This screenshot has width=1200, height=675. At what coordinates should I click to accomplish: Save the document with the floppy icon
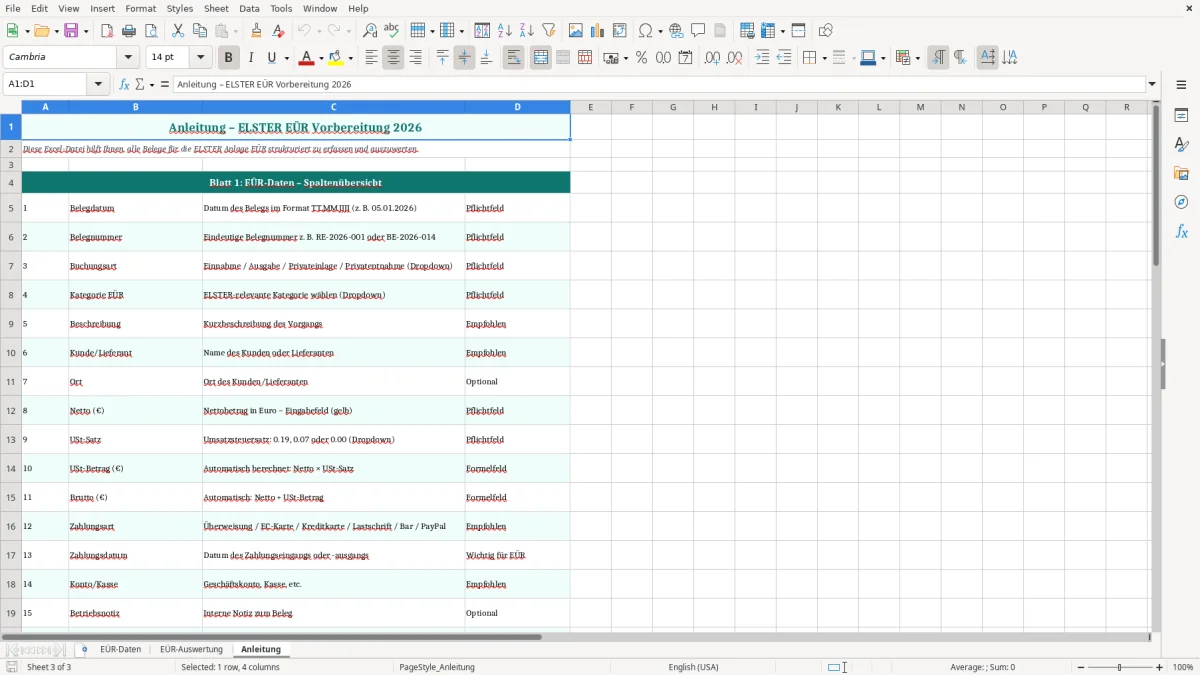[x=71, y=31]
